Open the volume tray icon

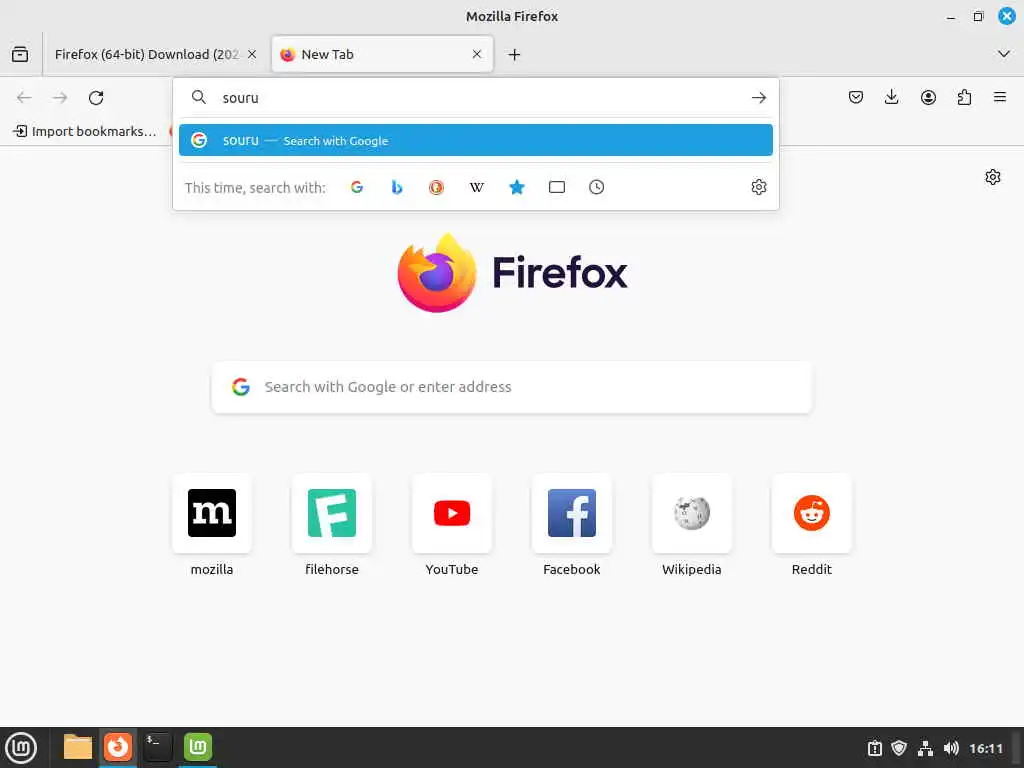coord(951,748)
